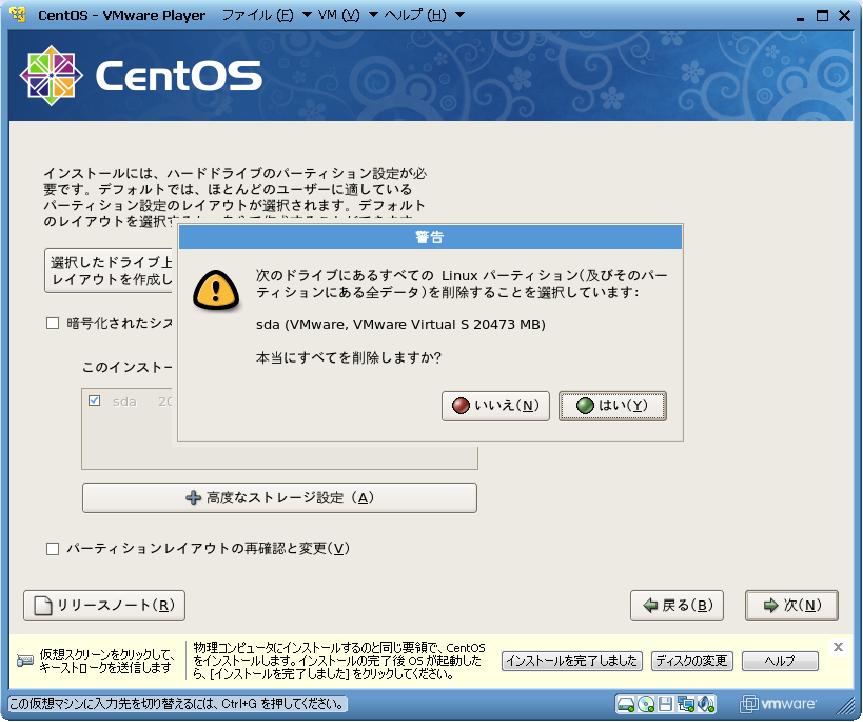Cancel deletion with いいえ(N) button
Screen dimensions: 863x722
495,406
